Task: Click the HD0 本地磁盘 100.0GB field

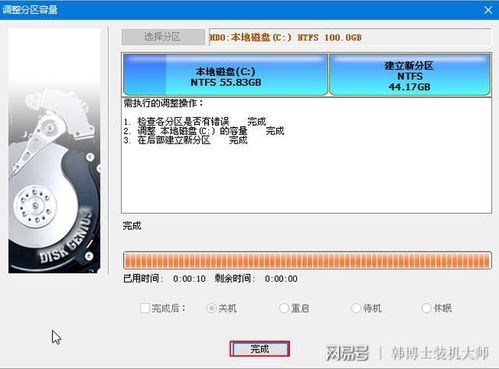Action: (x=350, y=37)
